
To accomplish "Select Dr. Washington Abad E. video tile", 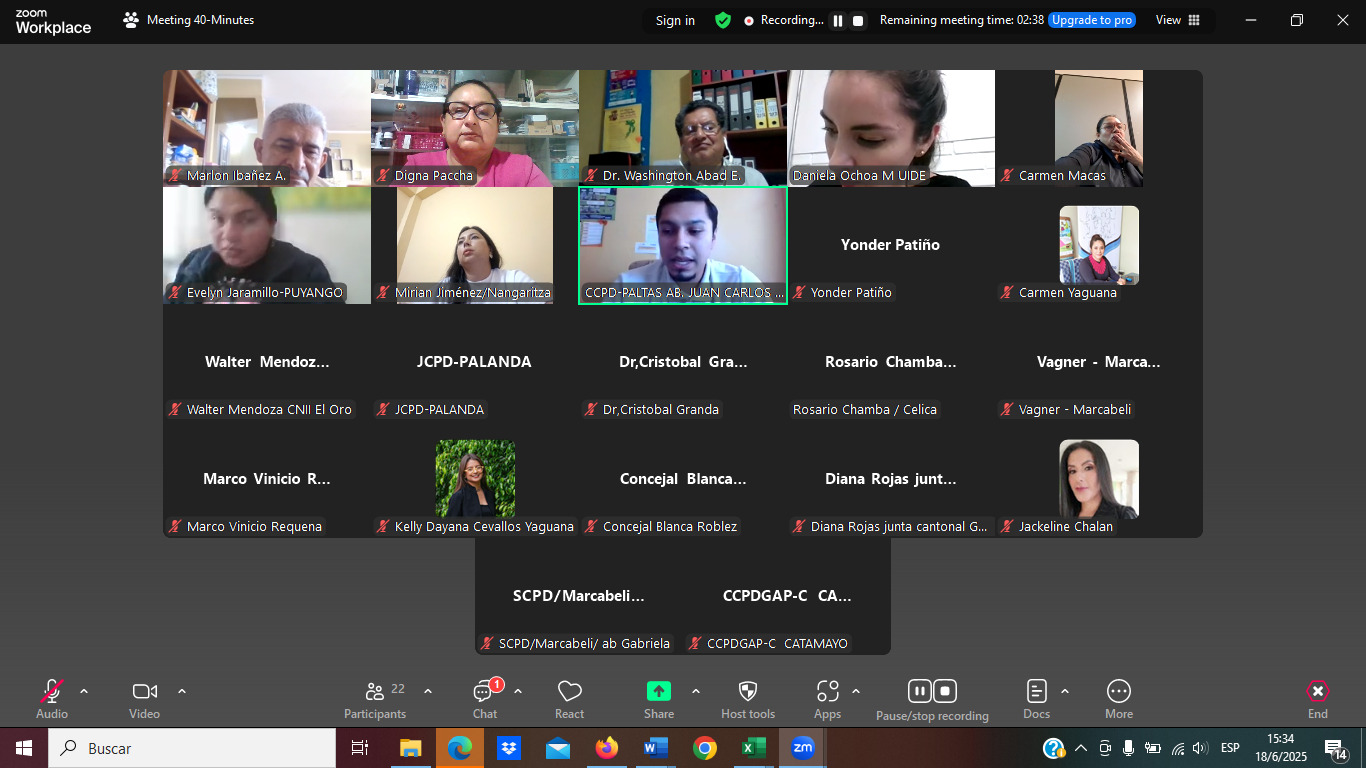I will [683, 128].
